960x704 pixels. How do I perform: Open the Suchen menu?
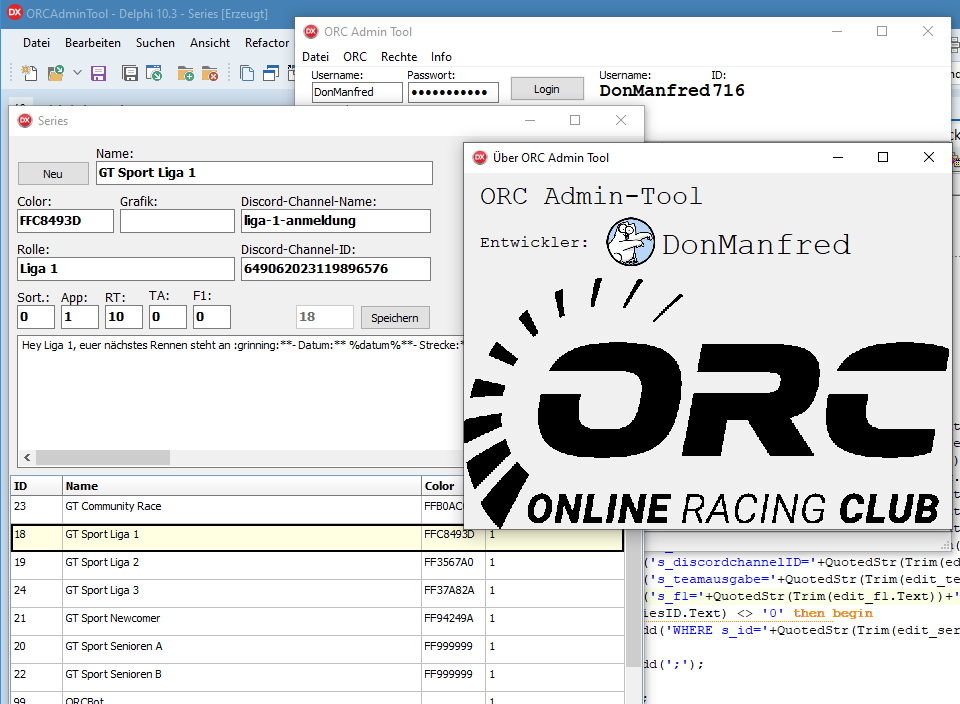155,43
